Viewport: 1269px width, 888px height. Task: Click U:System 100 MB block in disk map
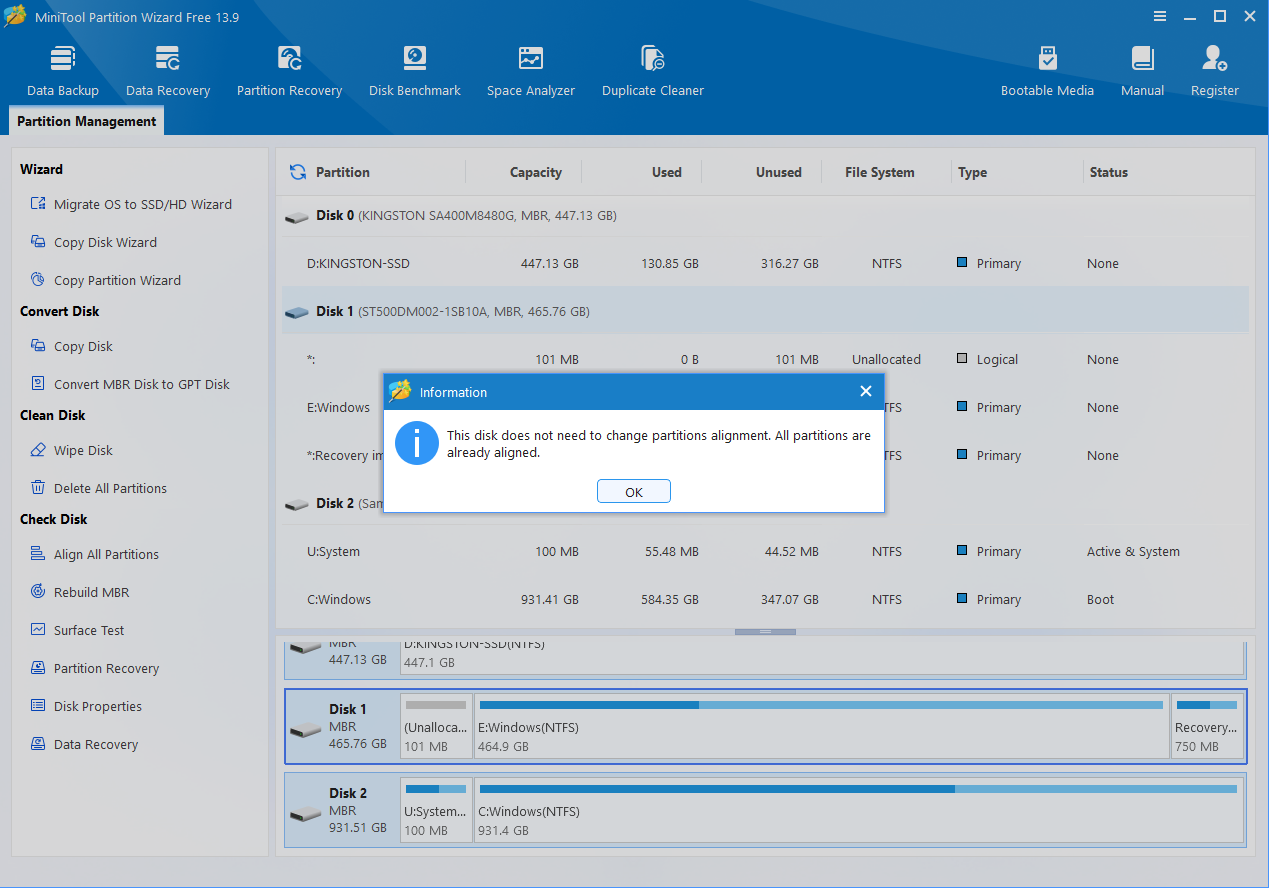tap(436, 810)
